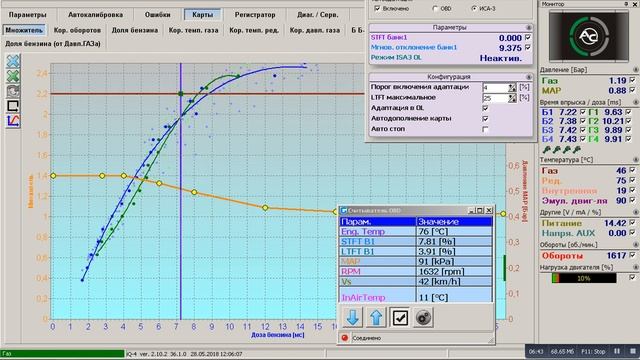
Task: Toggle the Питание 14.42 checkbox
Action: tap(632, 223)
